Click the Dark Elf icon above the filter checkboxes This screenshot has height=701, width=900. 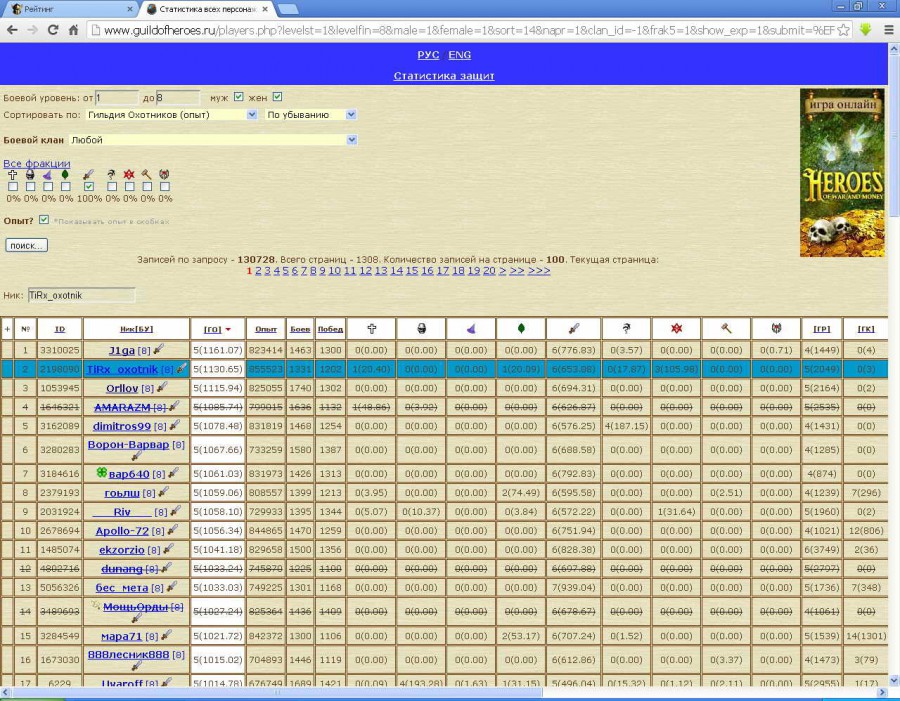pos(111,175)
